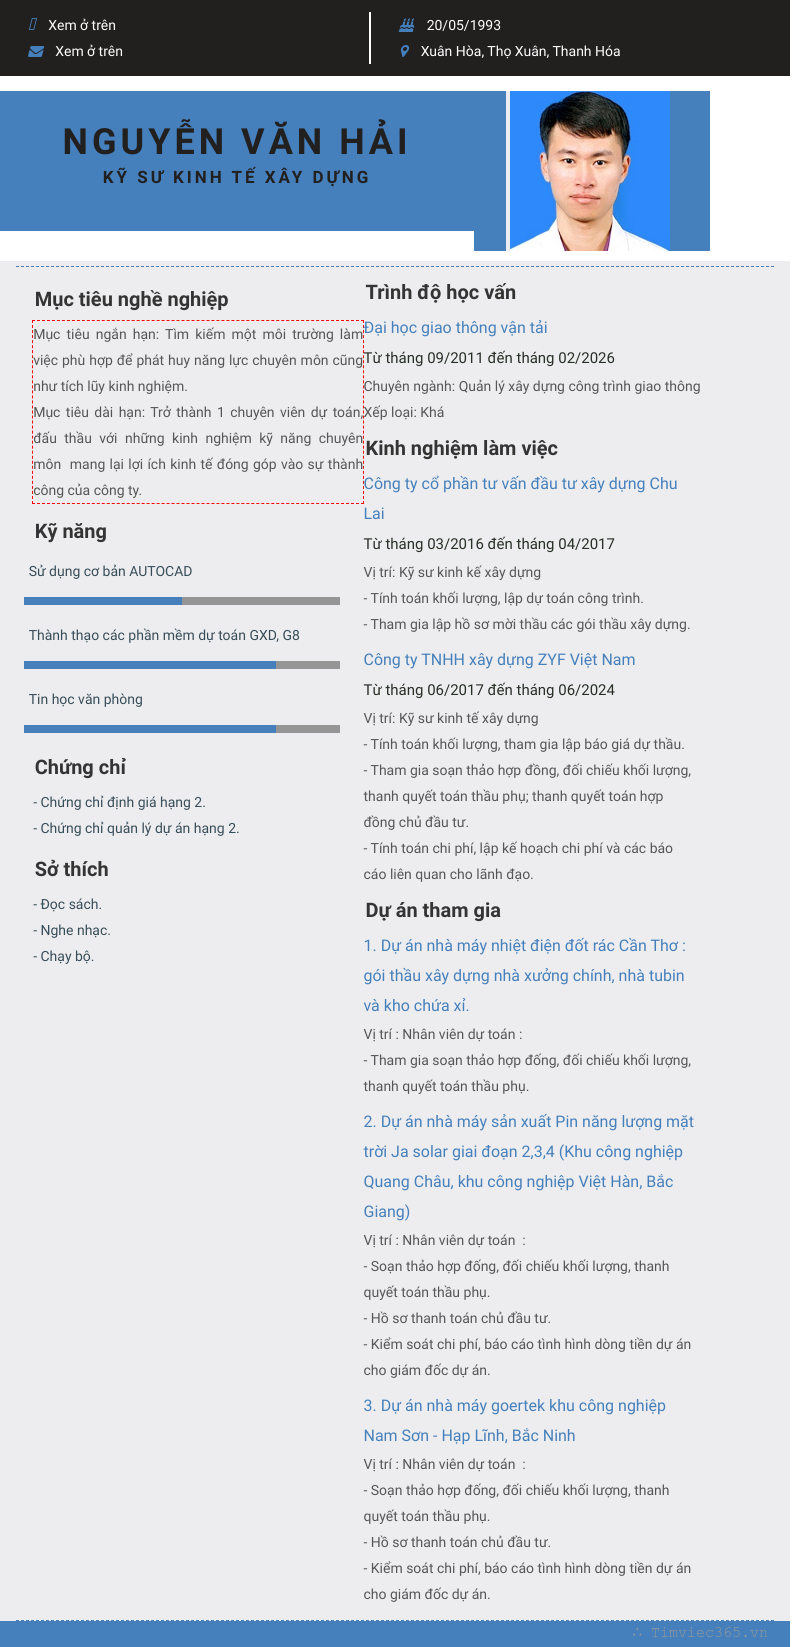Click the address Xuân Hòa, Thọ Xuân, Thanh Hóa
The image size is (800, 1647).
pyautogui.click(x=520, y=51)
